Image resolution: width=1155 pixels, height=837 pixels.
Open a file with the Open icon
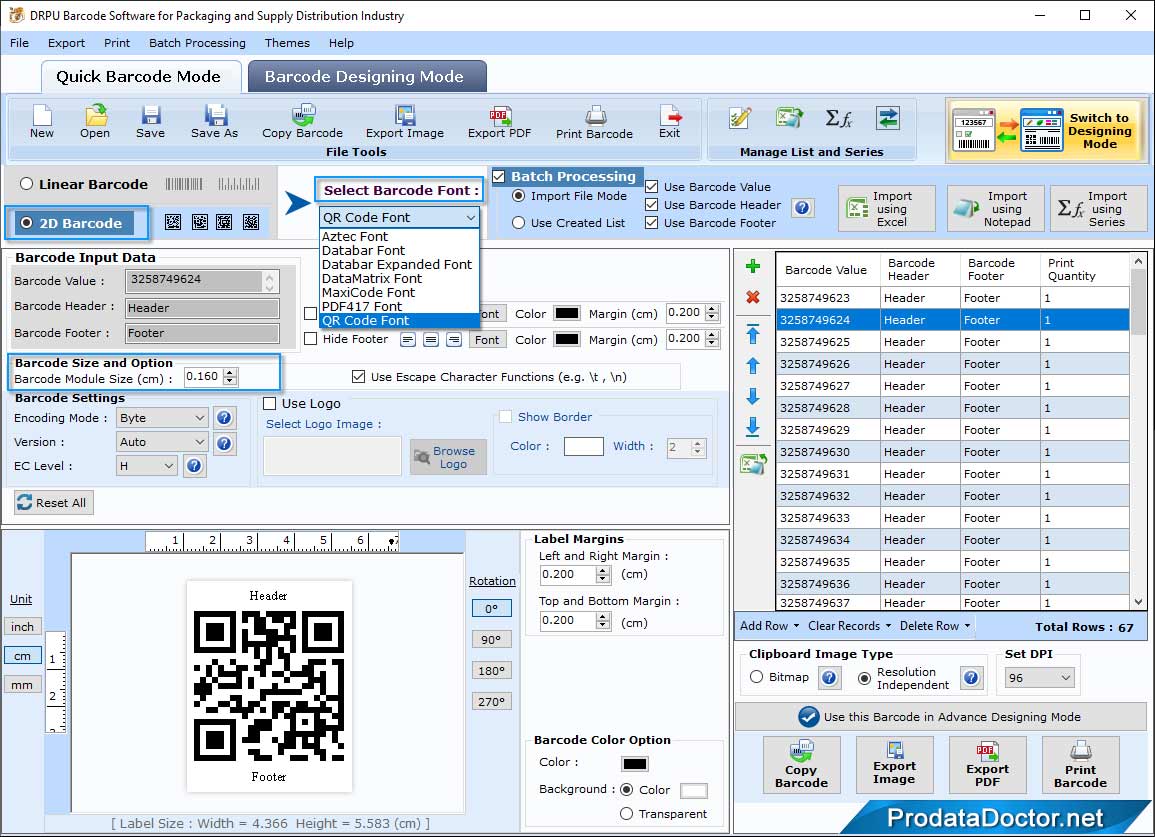click(x=95, y=122)
